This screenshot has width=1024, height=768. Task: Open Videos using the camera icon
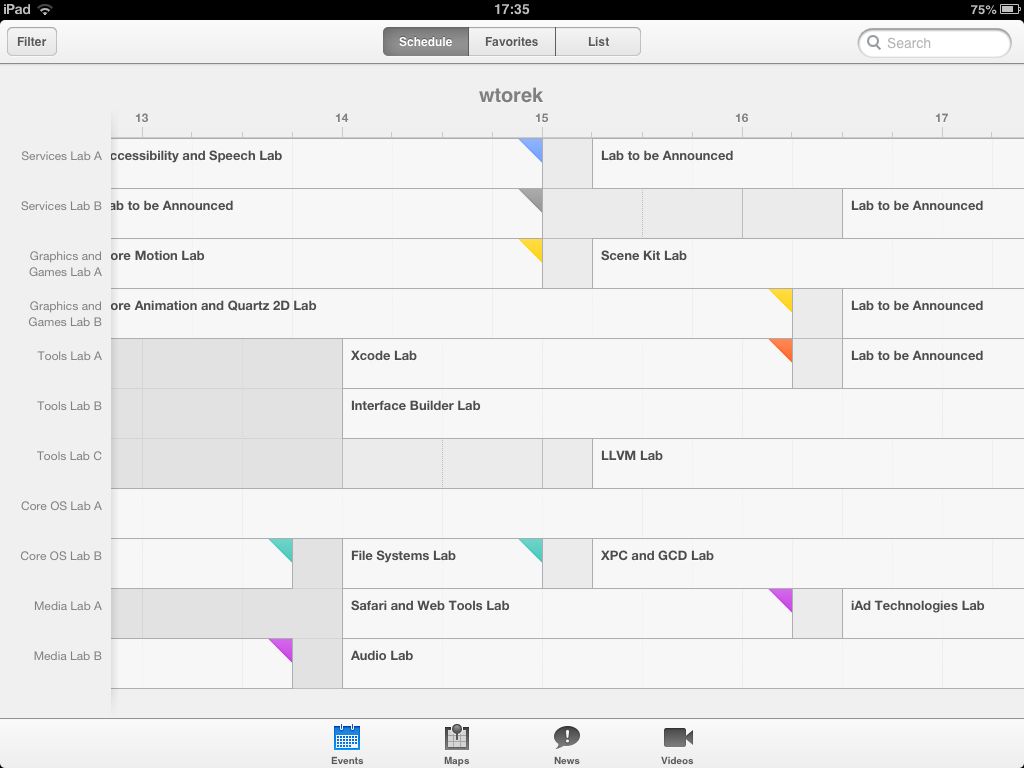pyautogui.click(x=677, y=740)
